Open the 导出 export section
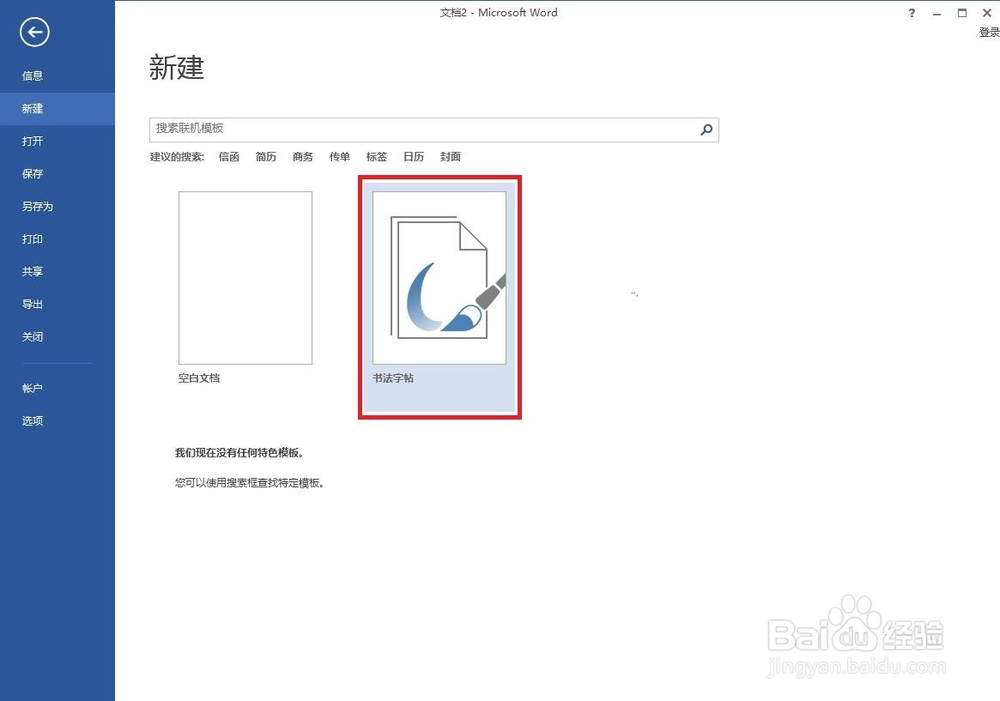 pyautogui.click(x=32, y=304)
